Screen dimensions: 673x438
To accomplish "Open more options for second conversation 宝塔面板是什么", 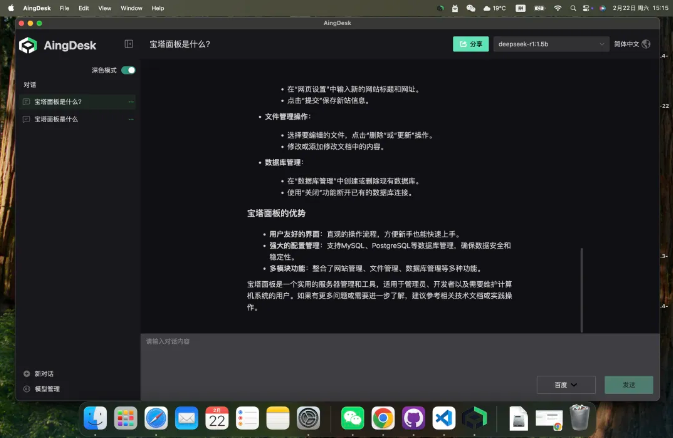I will 131,119.
